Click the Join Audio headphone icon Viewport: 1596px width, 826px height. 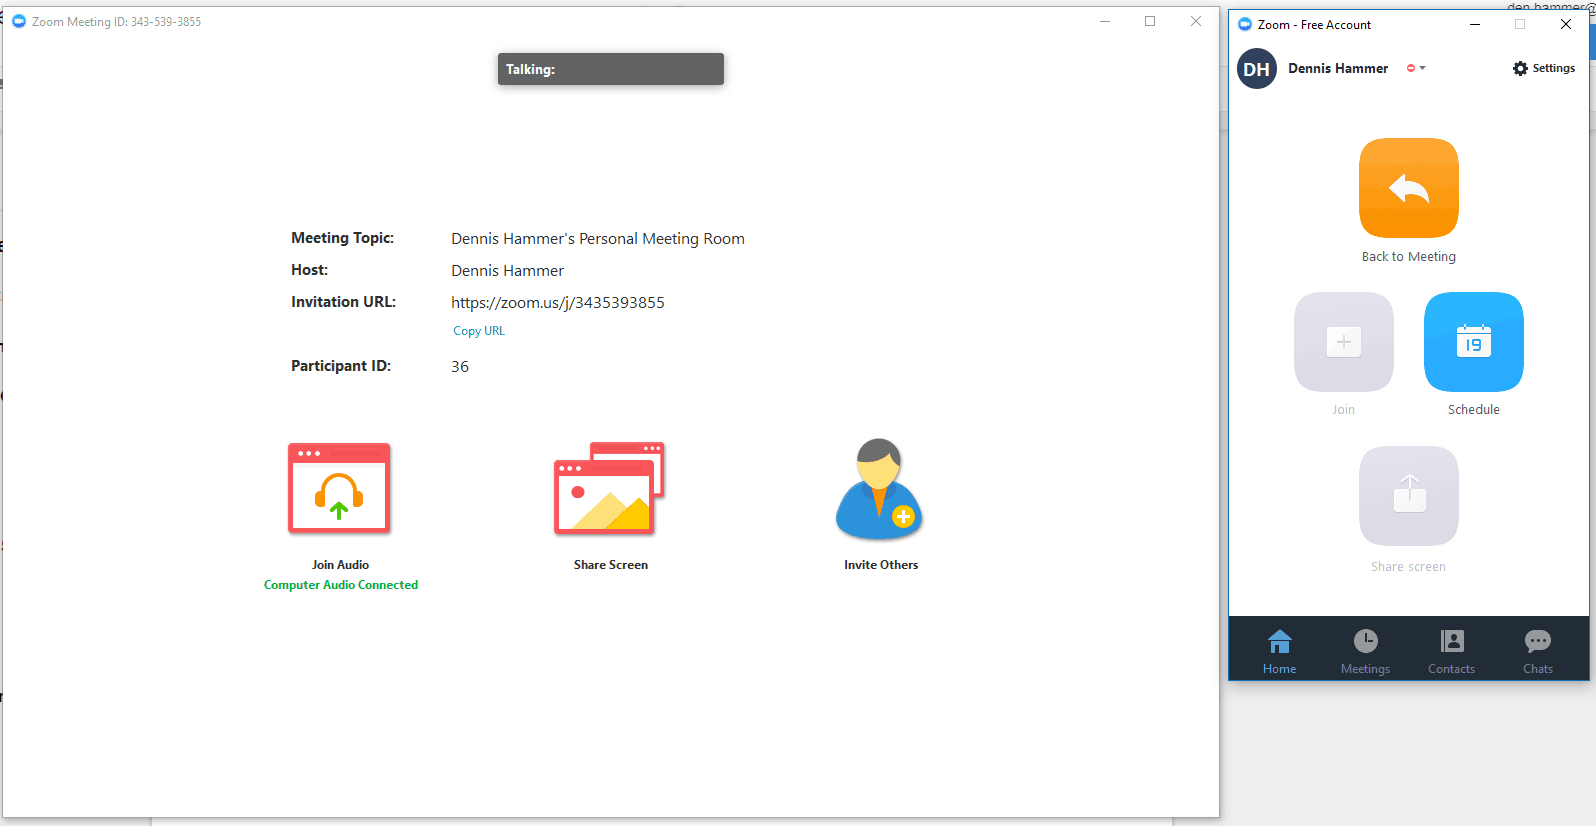coord(339,488)
